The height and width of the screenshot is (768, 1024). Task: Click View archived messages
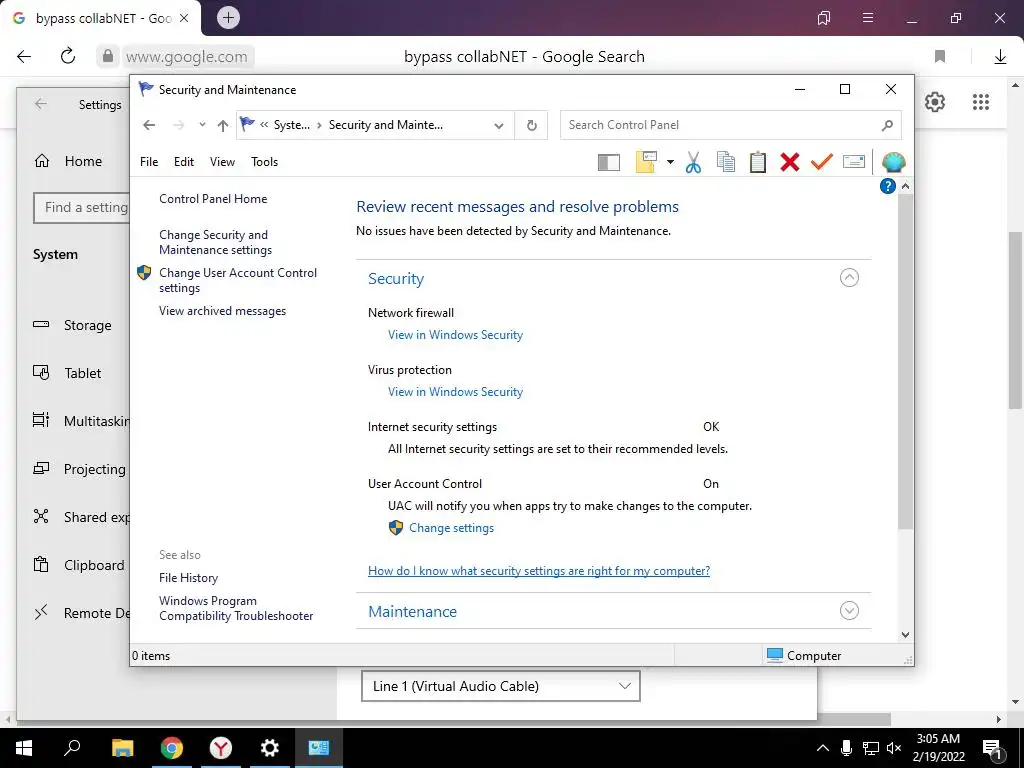[x=222, y=311]
